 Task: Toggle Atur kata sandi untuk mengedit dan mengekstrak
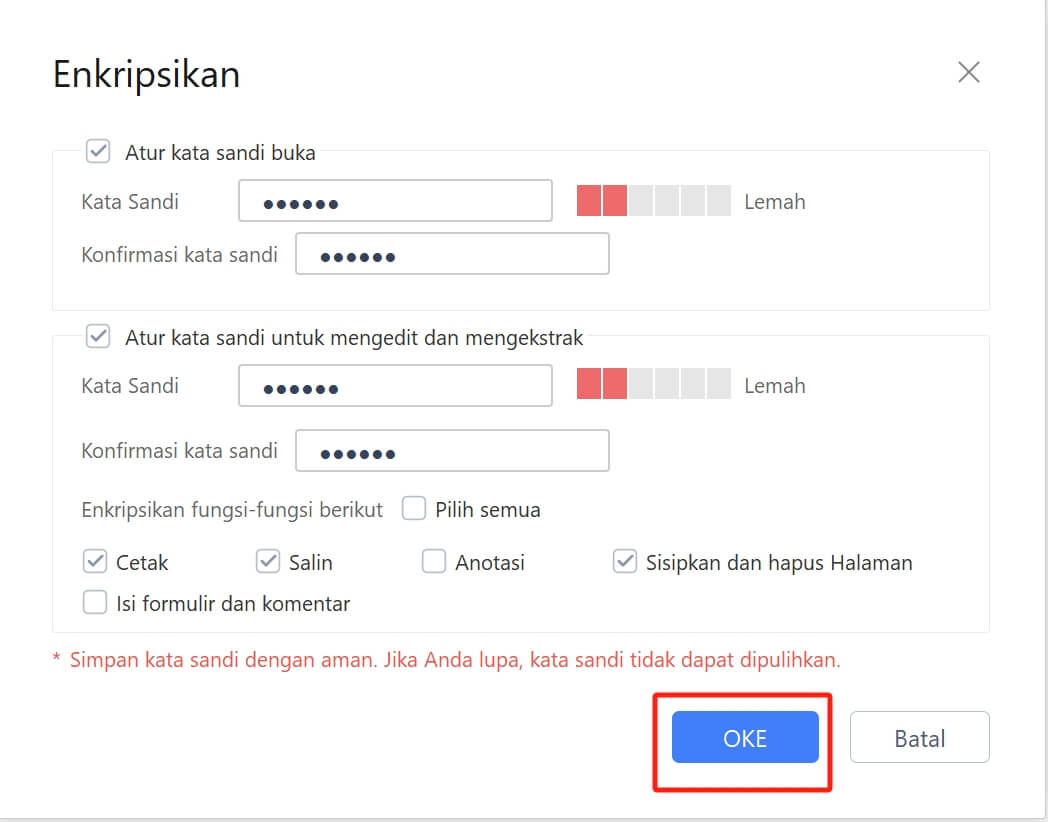pyautogui.click(x=97, y=337)
